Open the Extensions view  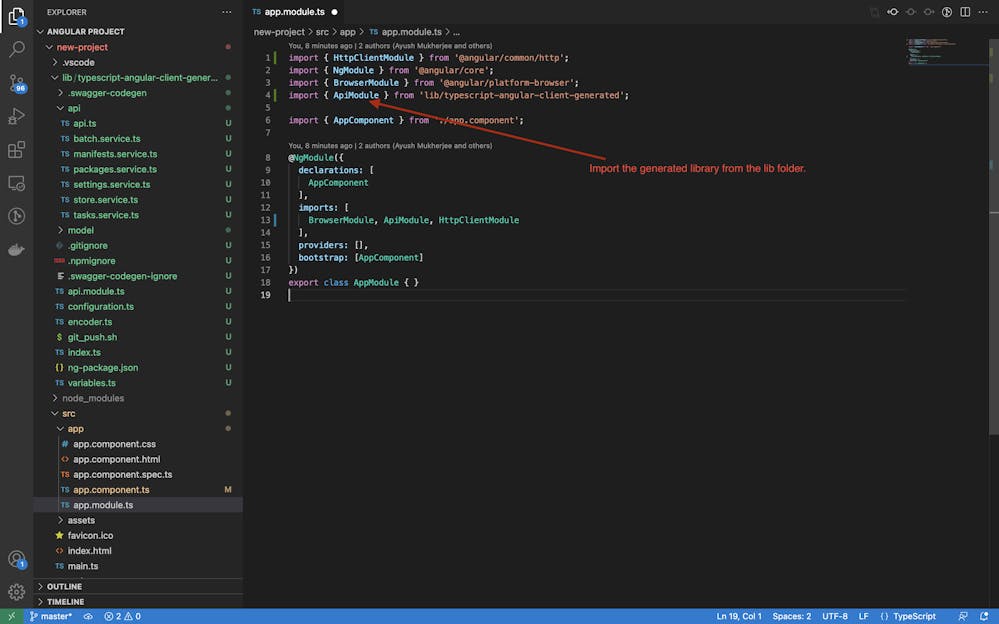click(x=16, y=150)
